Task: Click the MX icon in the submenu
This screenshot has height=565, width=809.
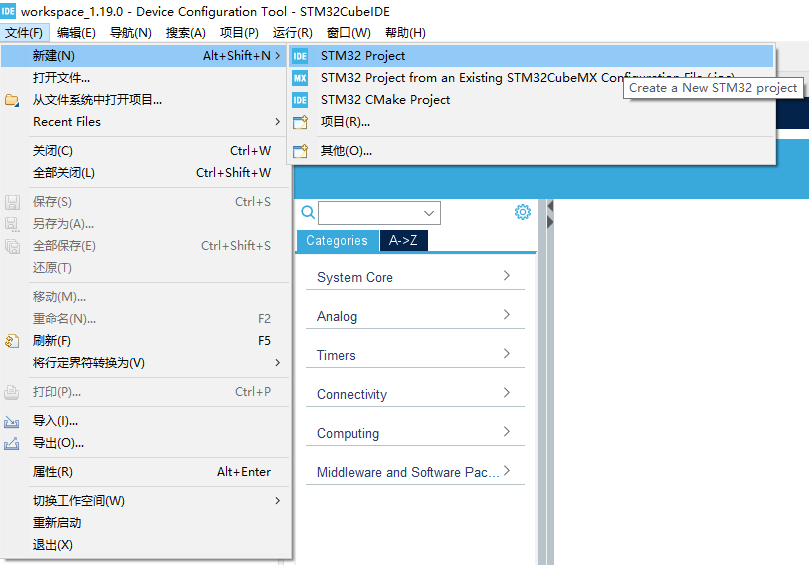Action: pyautogui.click(x=300, y=78)
